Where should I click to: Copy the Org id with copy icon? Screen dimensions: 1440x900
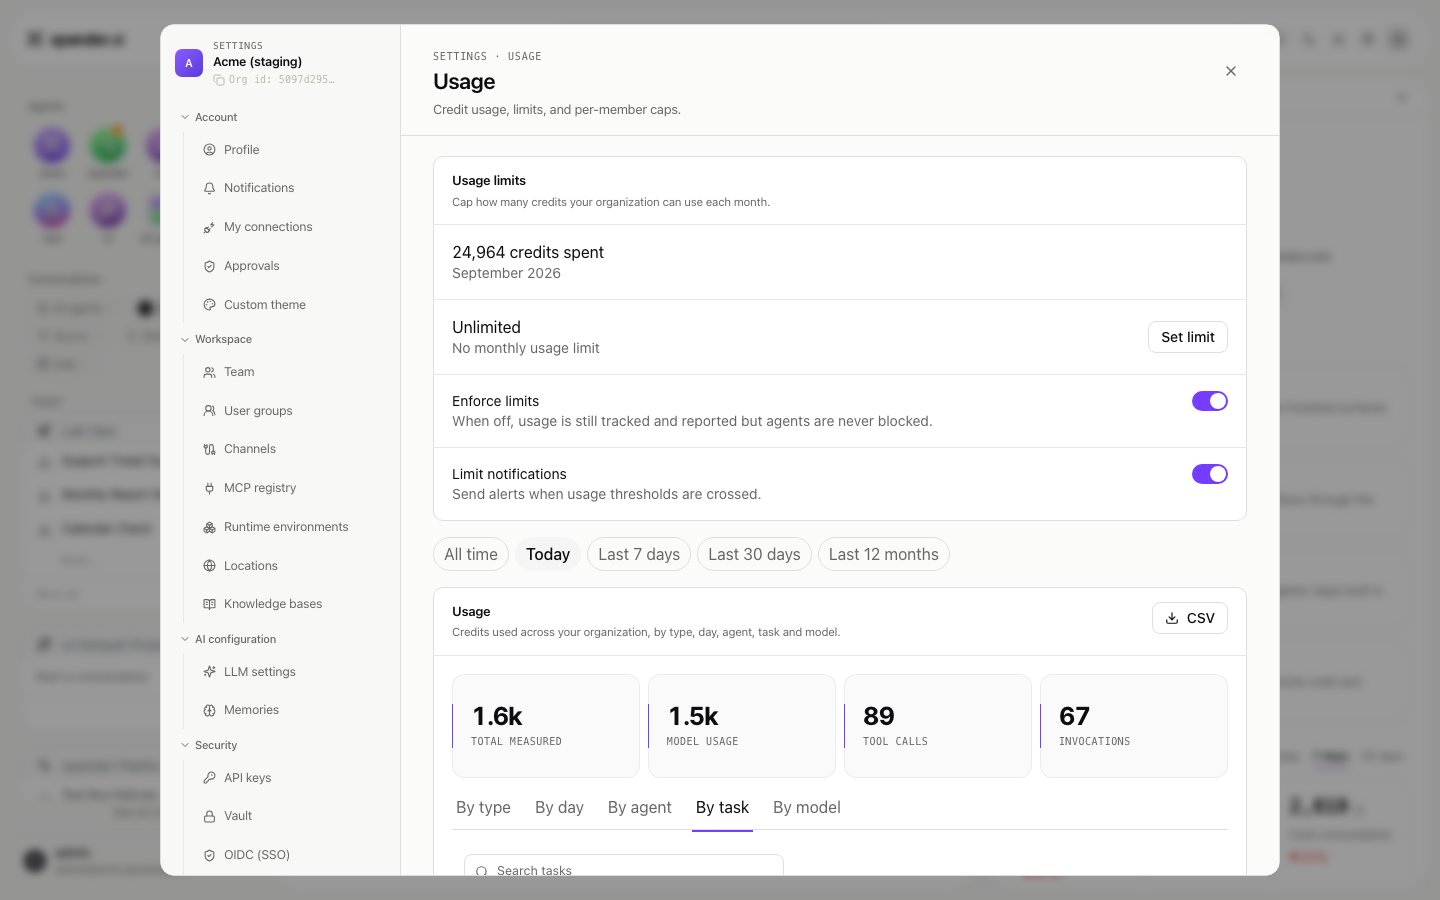[219, 80]
